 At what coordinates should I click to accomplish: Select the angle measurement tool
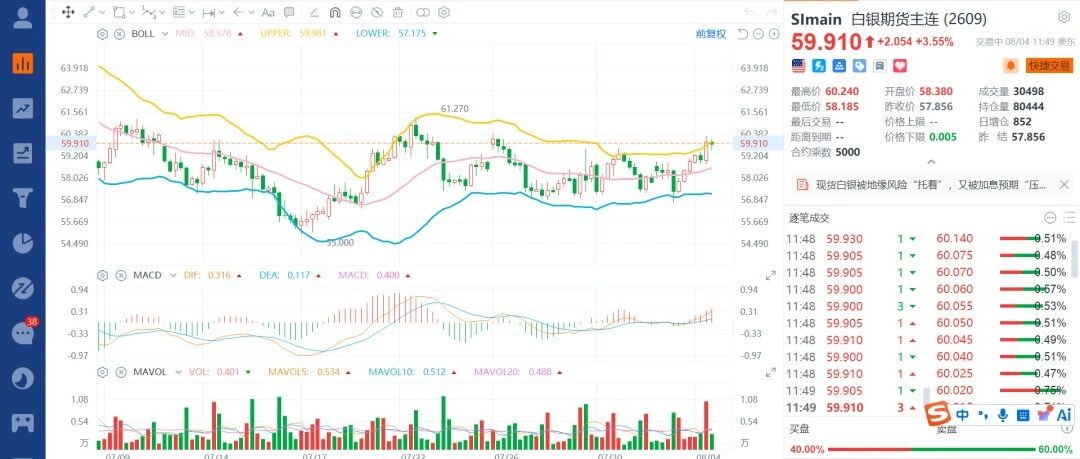pos(313,12)
